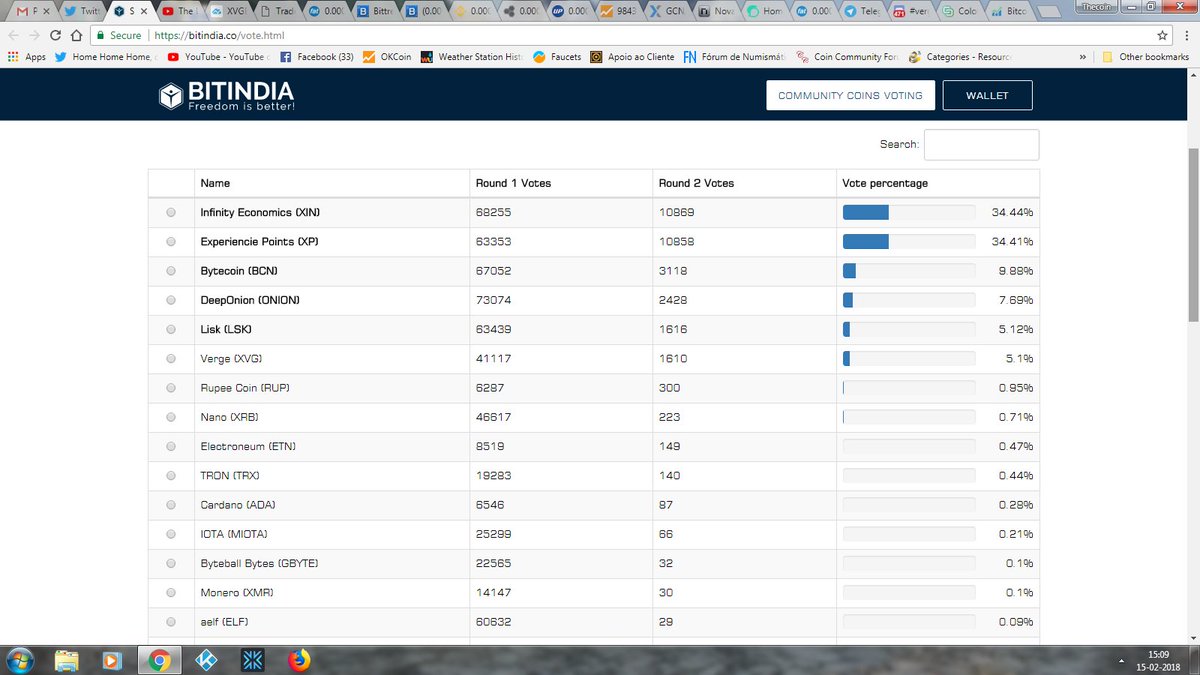Click into the Search input field
The height and width of the screenshot is (675, 1200).
click(981, 145)
